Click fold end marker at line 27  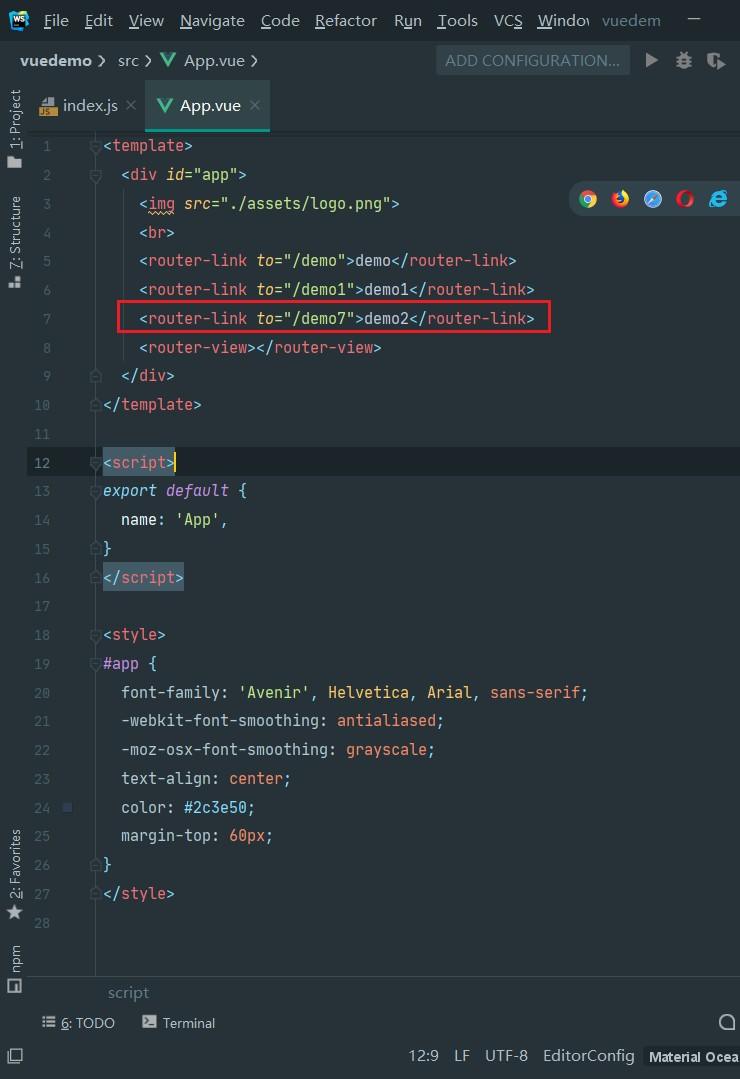click(96, 894)
